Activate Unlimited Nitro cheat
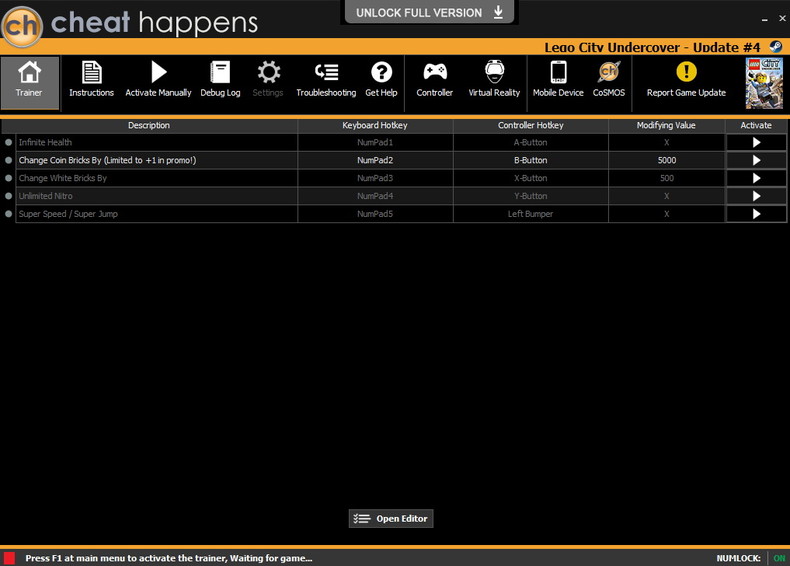The width and height of the screenshot is (790, 566). (x=756, y=196)
